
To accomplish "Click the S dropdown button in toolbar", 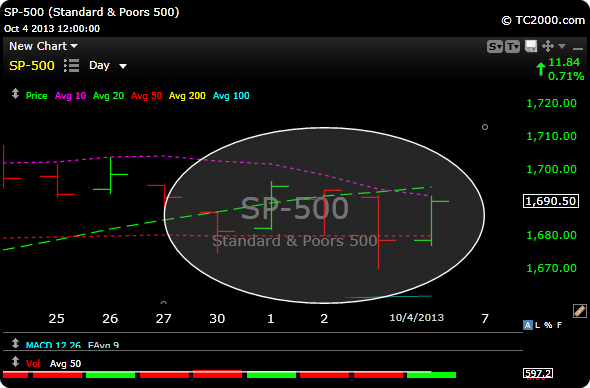I will coord(494,47).
